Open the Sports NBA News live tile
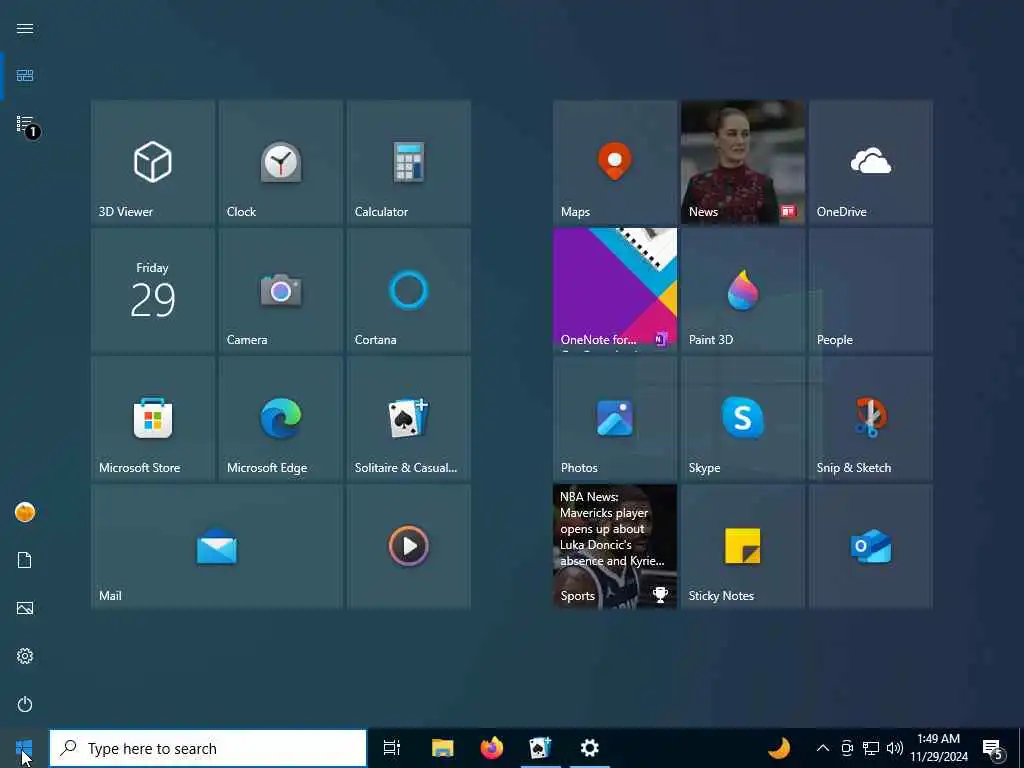The height and width of the screenshot is (768, 1024). coord(615,546)
